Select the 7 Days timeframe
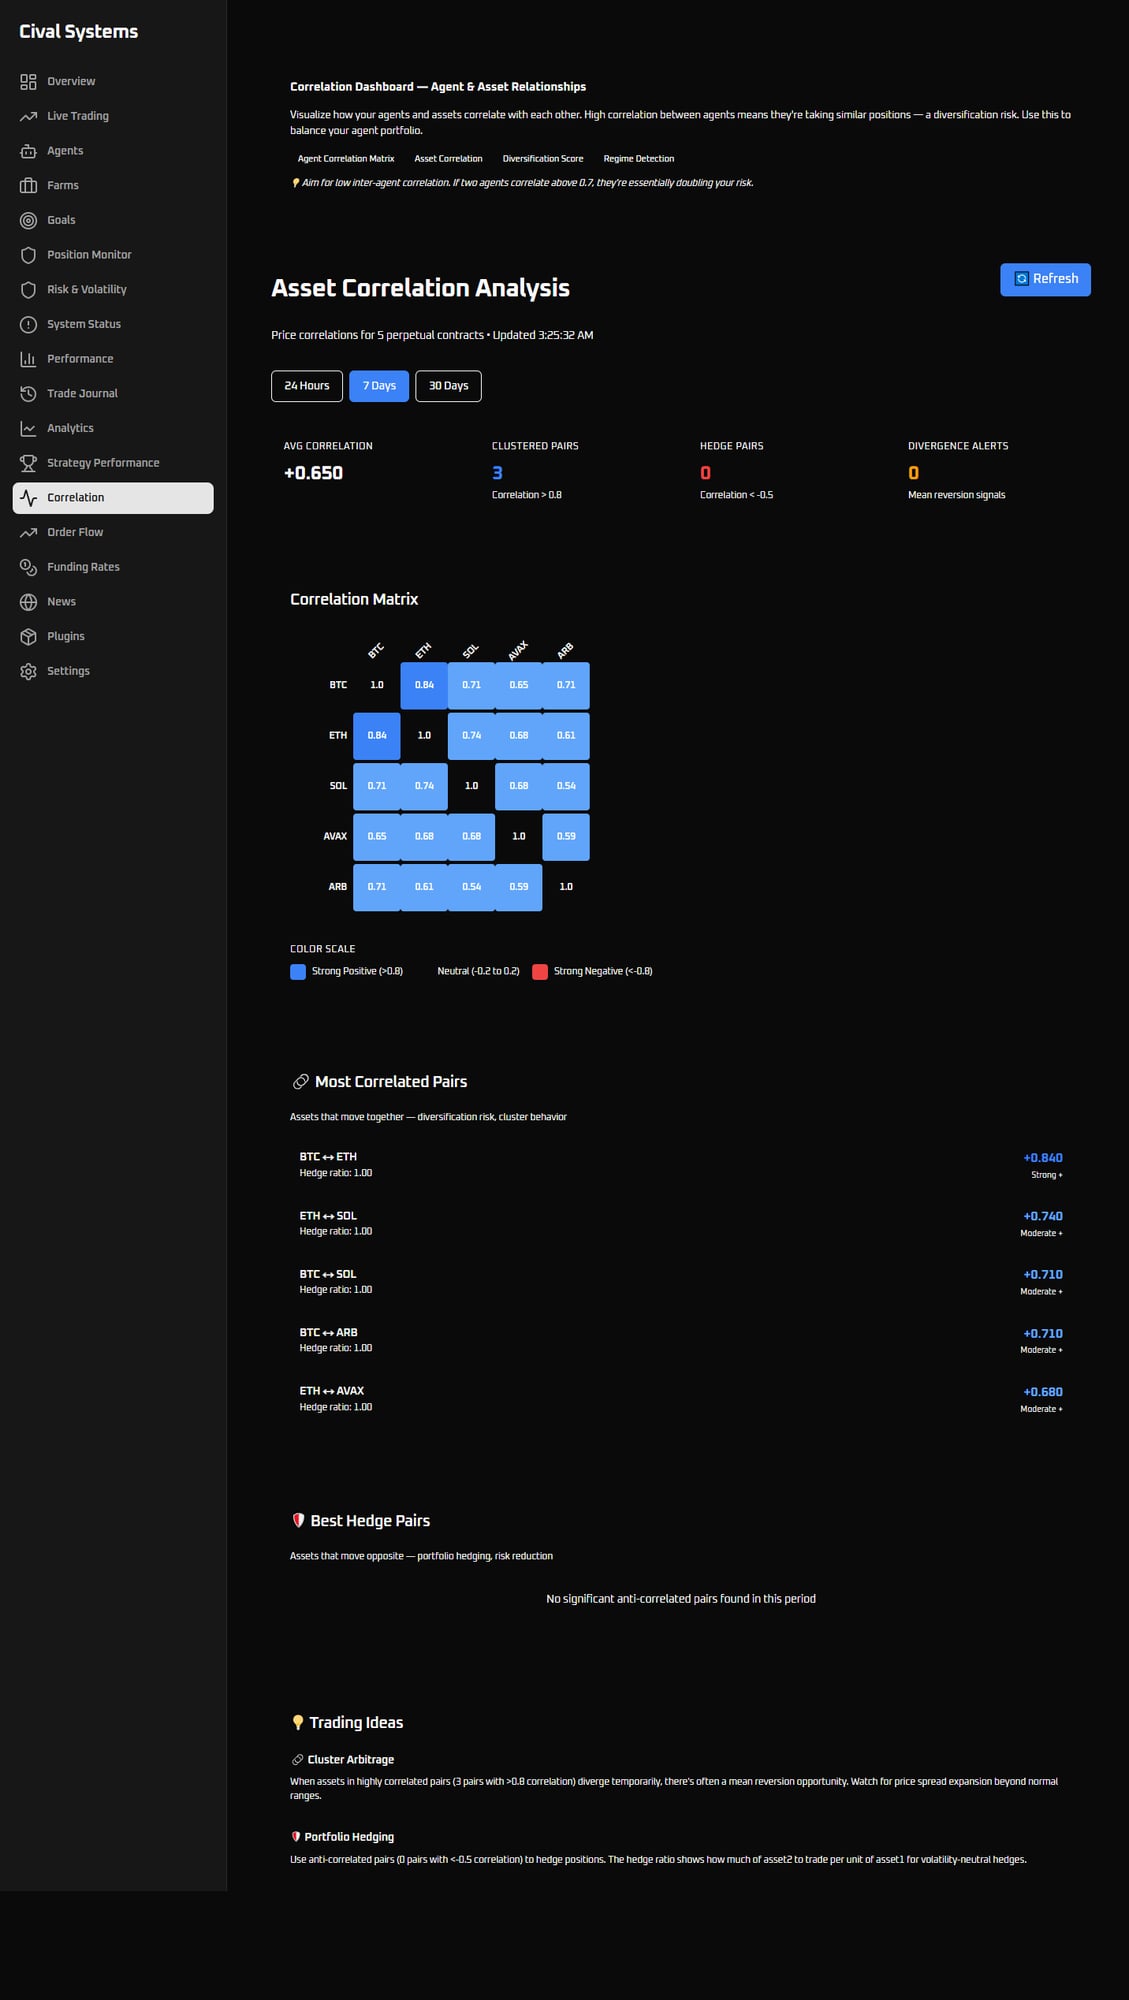The width and height of the screenshot is (1129, 2000). (x=379, y=386)
